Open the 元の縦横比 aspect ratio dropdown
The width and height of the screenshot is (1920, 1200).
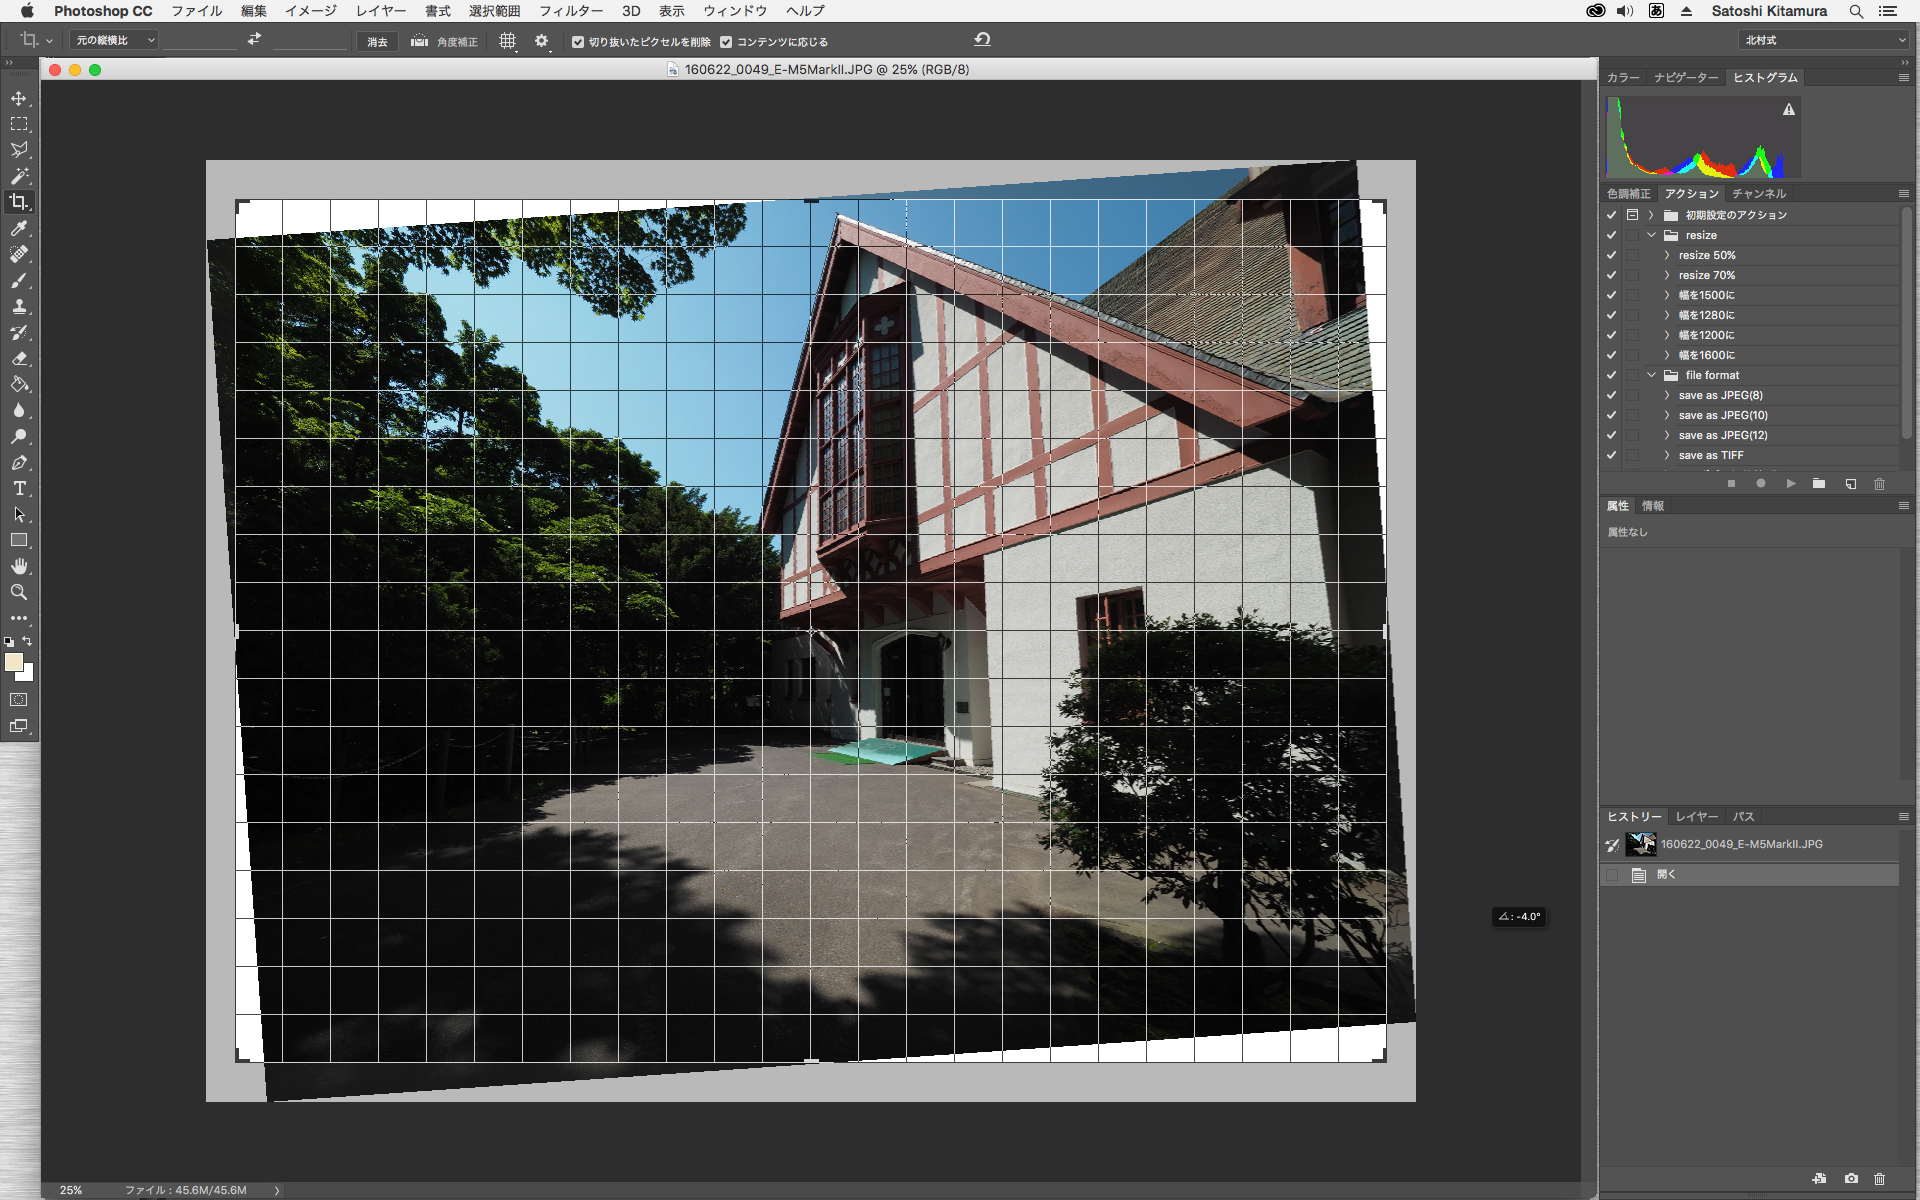tap(114, 41)
